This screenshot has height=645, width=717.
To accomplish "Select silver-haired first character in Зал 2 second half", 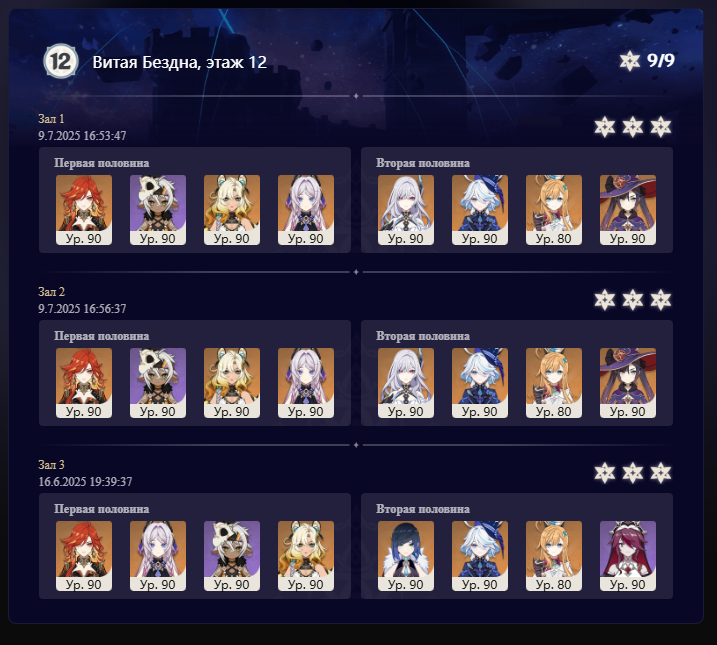I will (406, 383).
